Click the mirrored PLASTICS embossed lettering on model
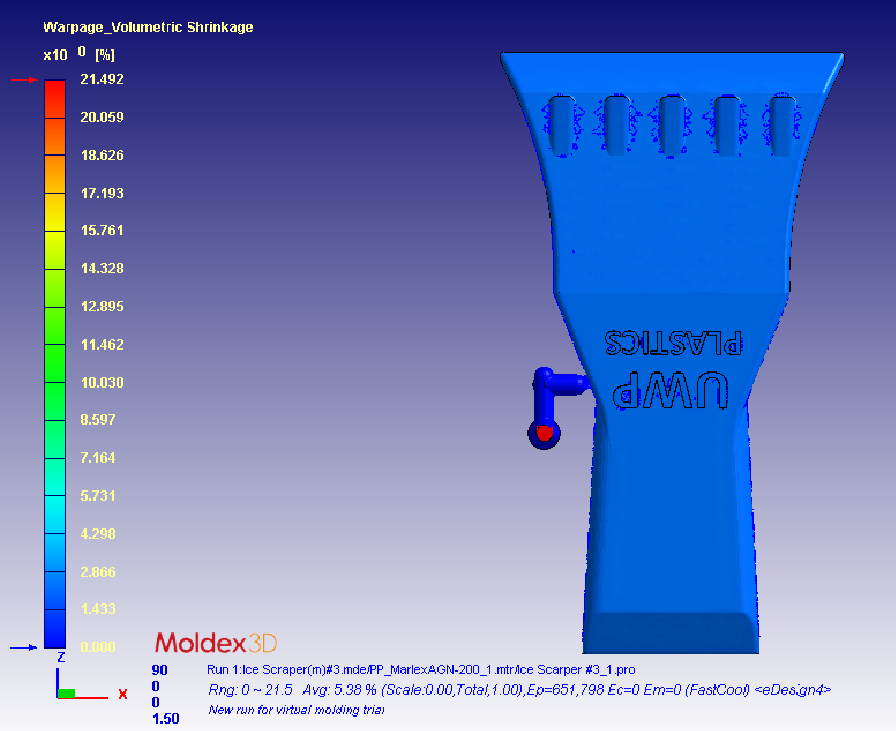This screenshot has height=731, width=896. pyautogui.click(x=673, y=342)
